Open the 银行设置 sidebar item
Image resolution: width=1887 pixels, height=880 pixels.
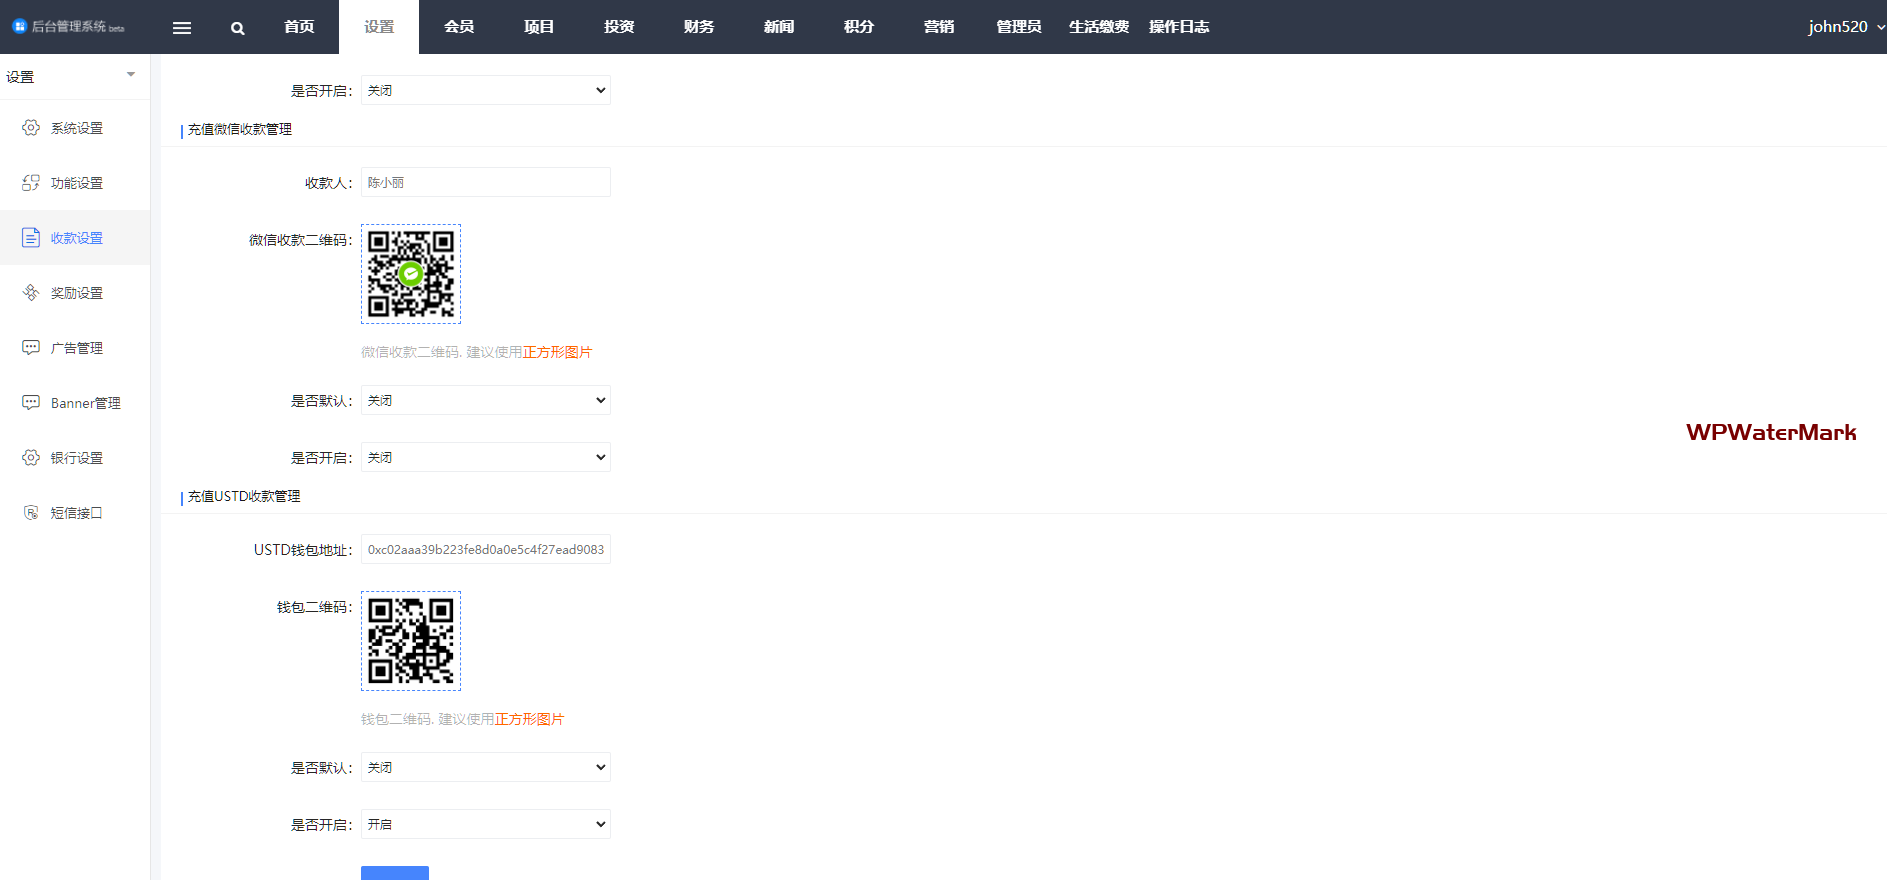pyautogui.click(x=76, y=458)
